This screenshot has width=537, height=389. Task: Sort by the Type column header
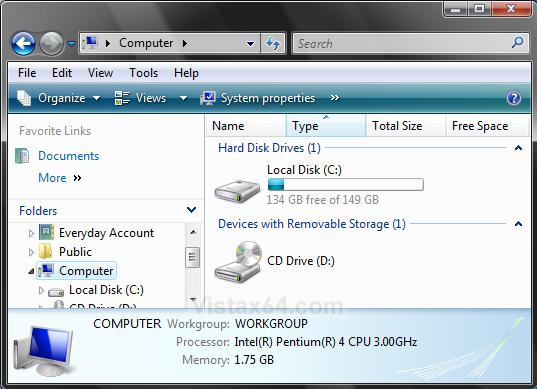326,126
